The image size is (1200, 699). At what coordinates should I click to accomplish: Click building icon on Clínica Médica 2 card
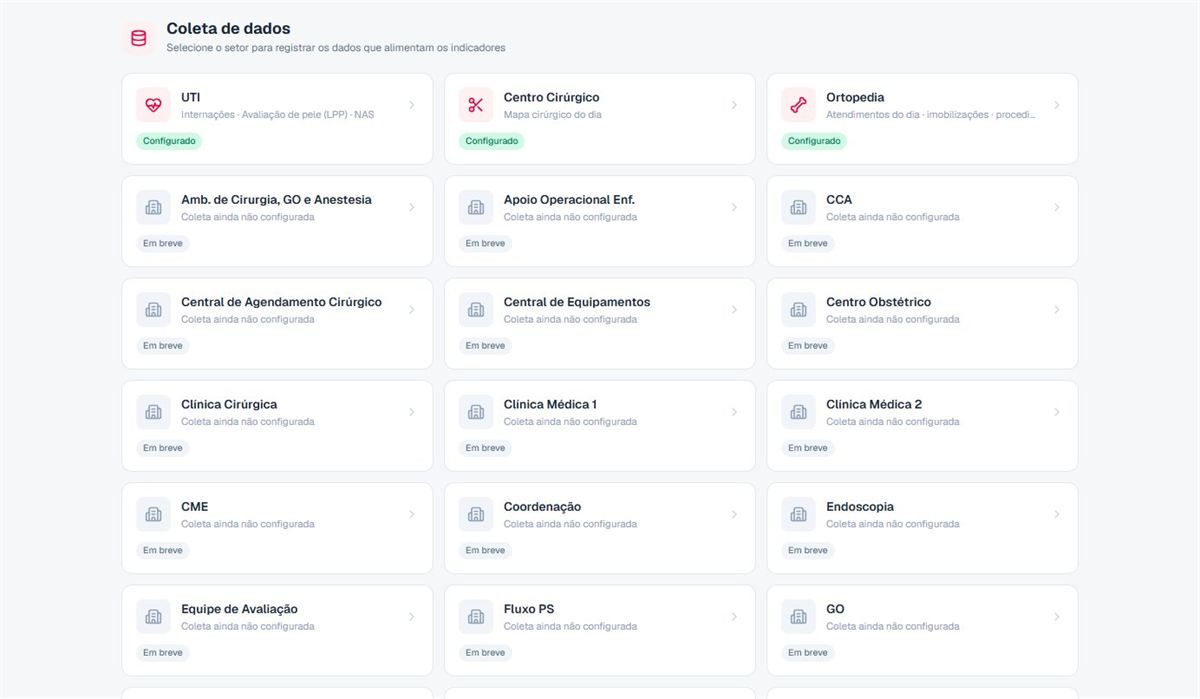click(x=798, y=412)
